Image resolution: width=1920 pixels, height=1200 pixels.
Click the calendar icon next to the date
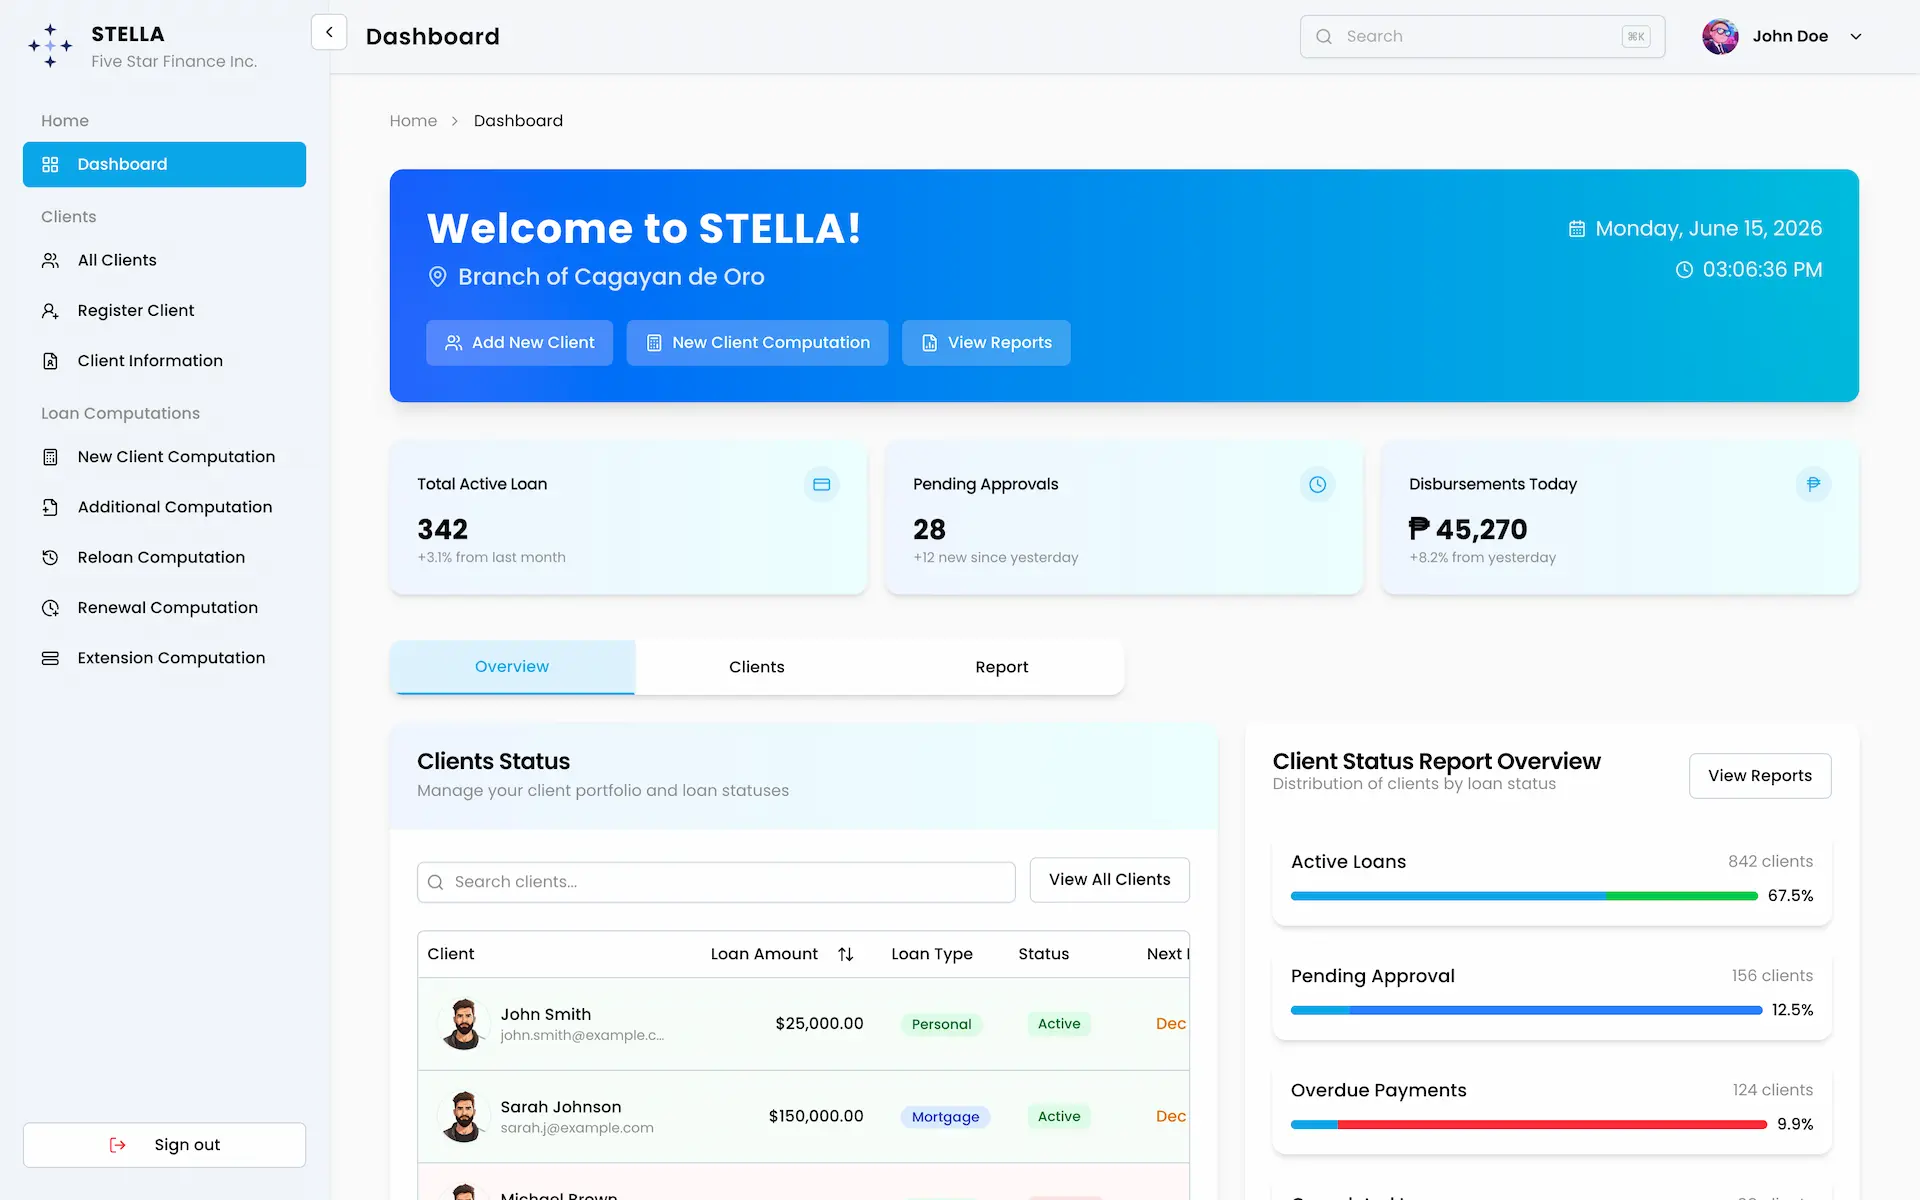coord(1577,229)
